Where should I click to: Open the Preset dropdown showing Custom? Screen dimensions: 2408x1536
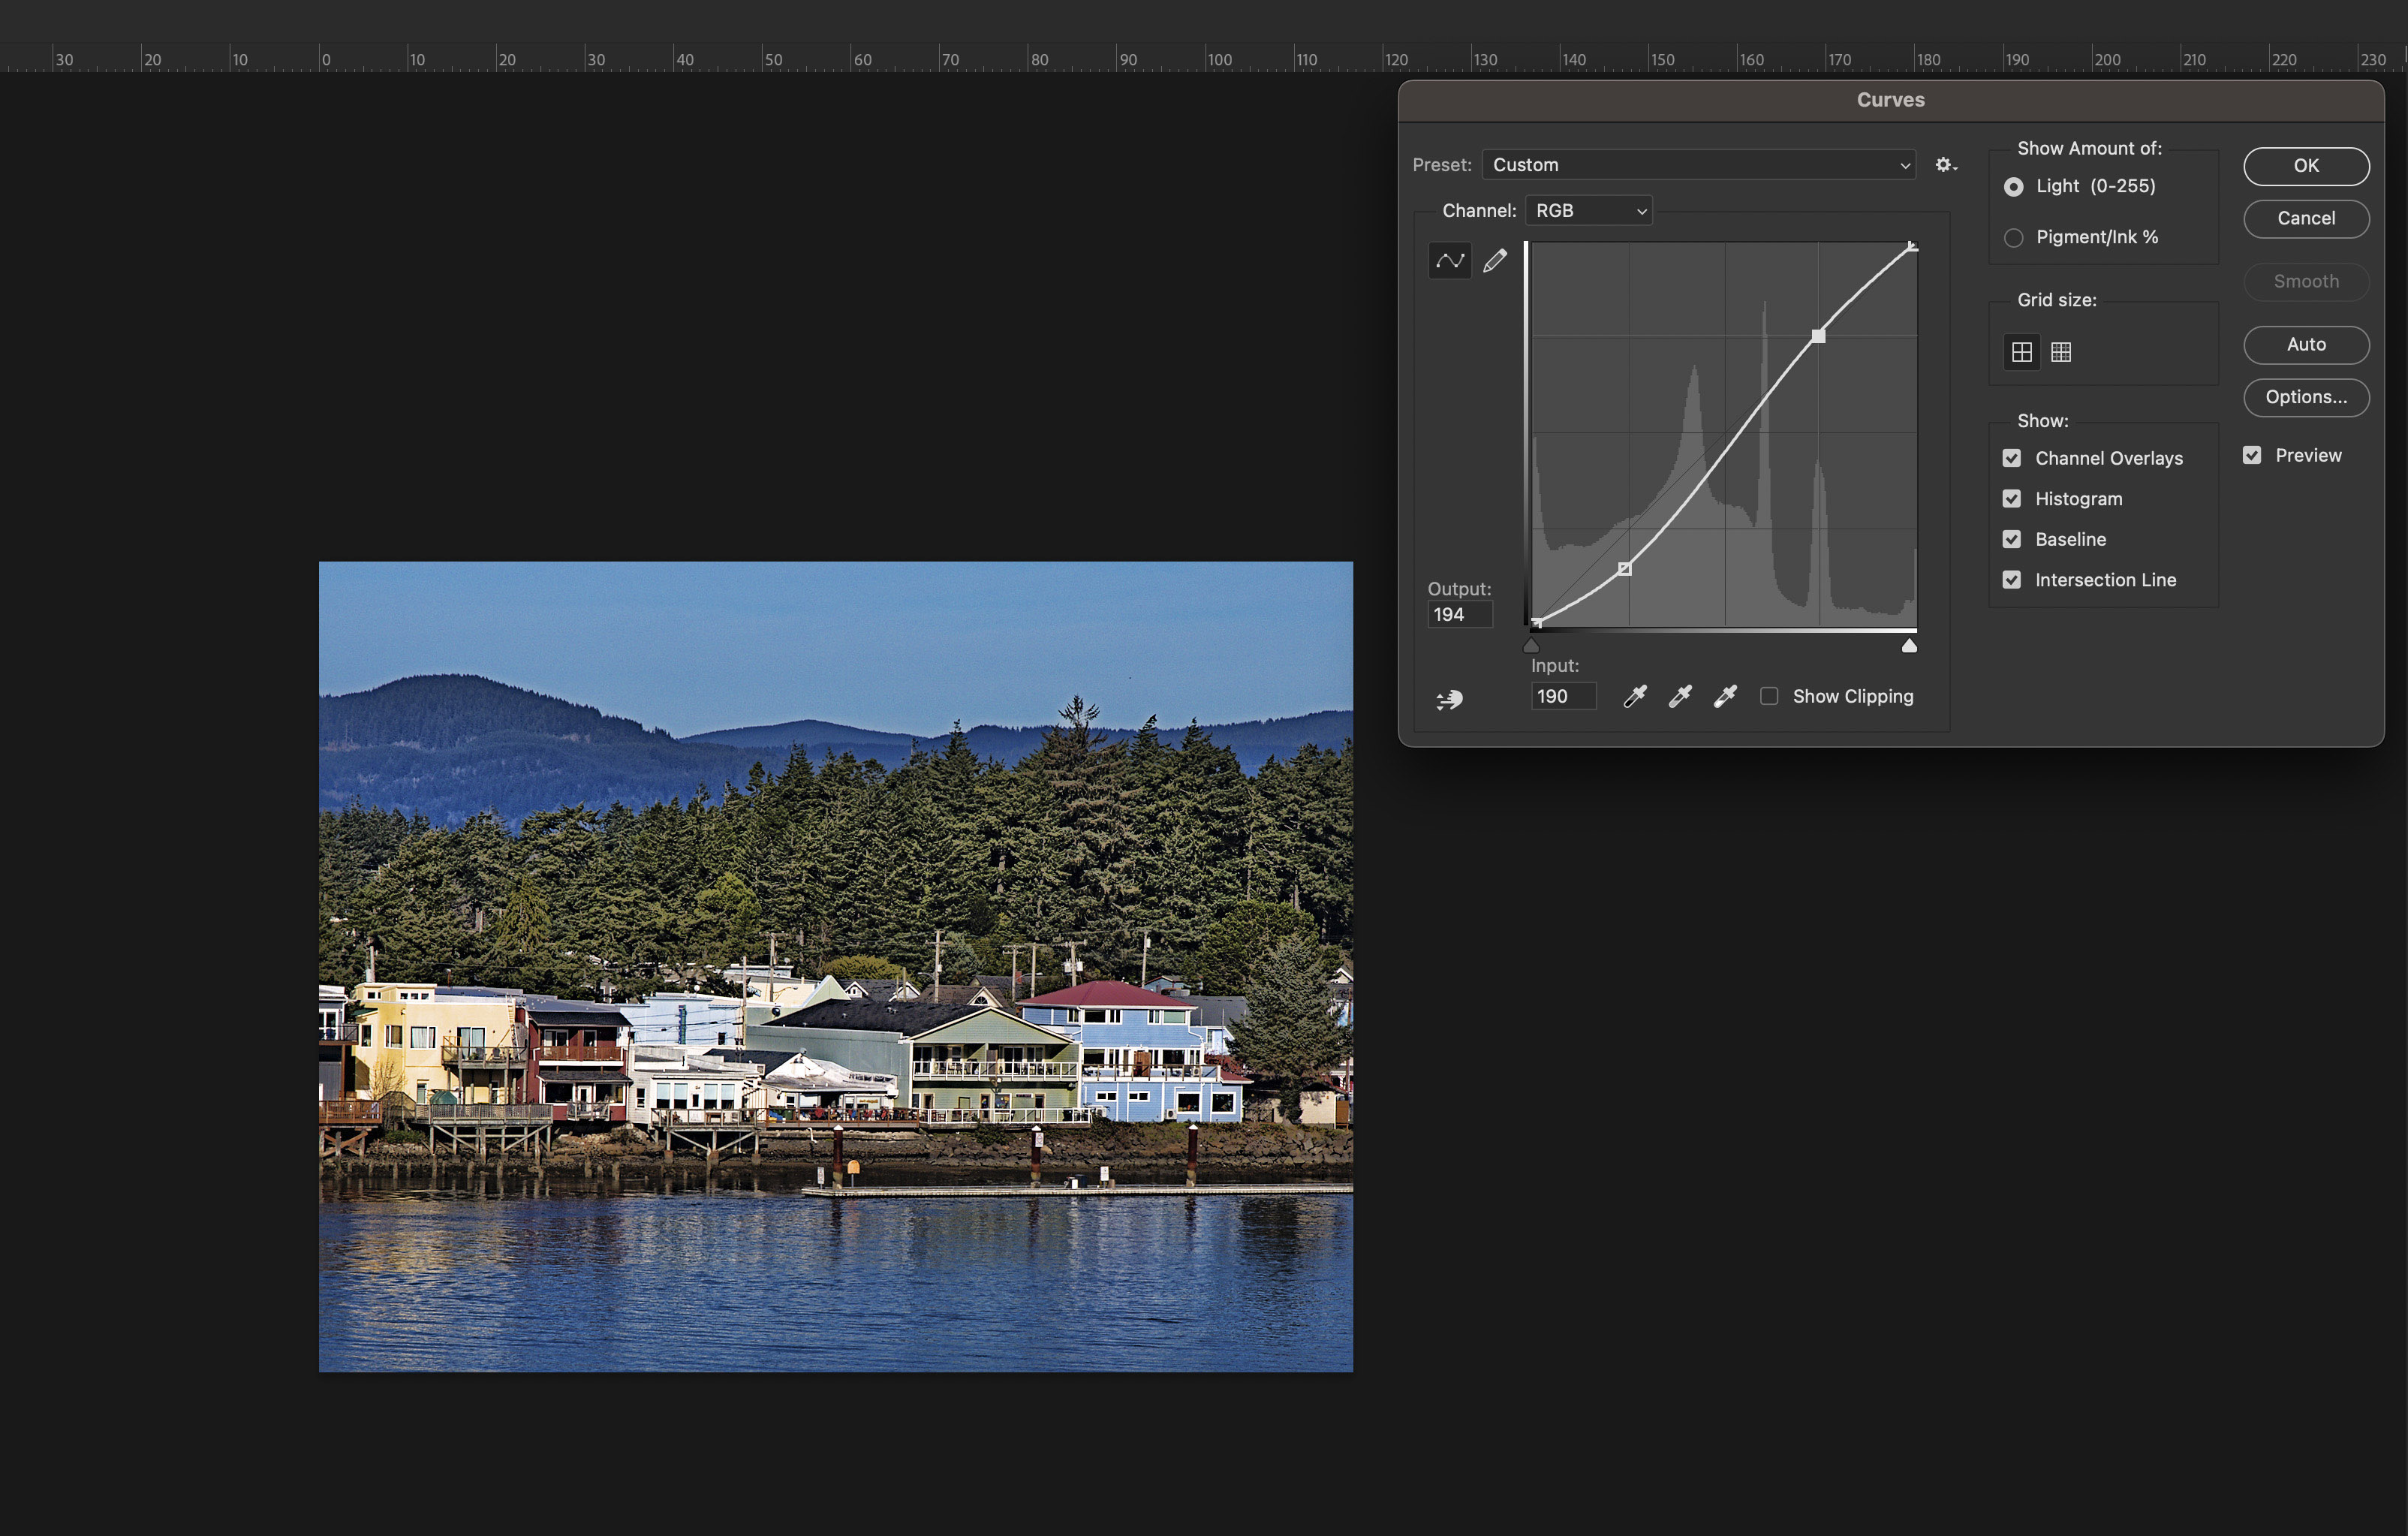coord(1698,165)
